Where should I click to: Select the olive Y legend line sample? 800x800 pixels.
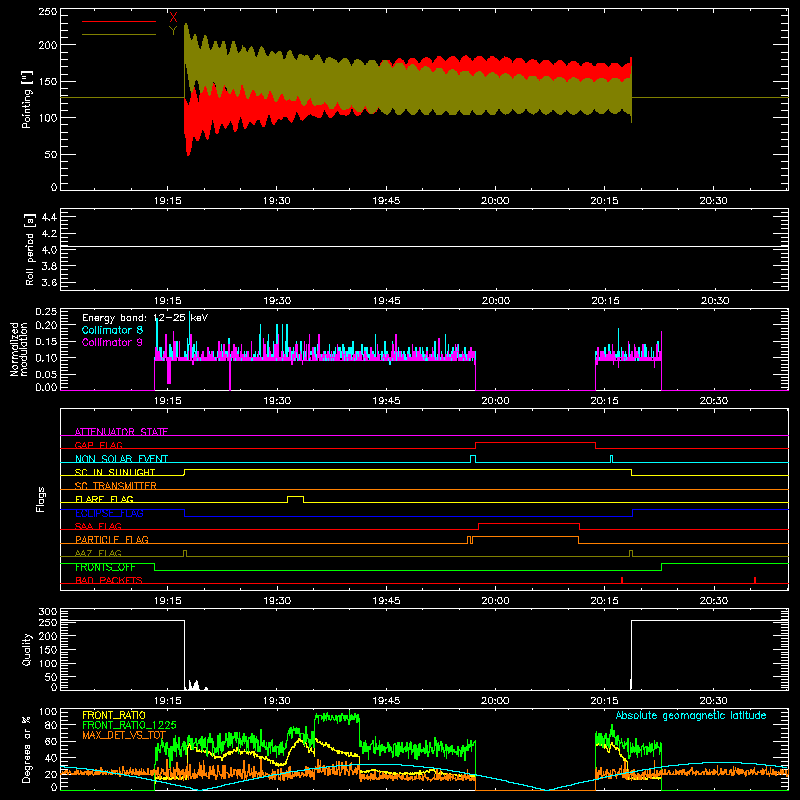tap(119, 35)
